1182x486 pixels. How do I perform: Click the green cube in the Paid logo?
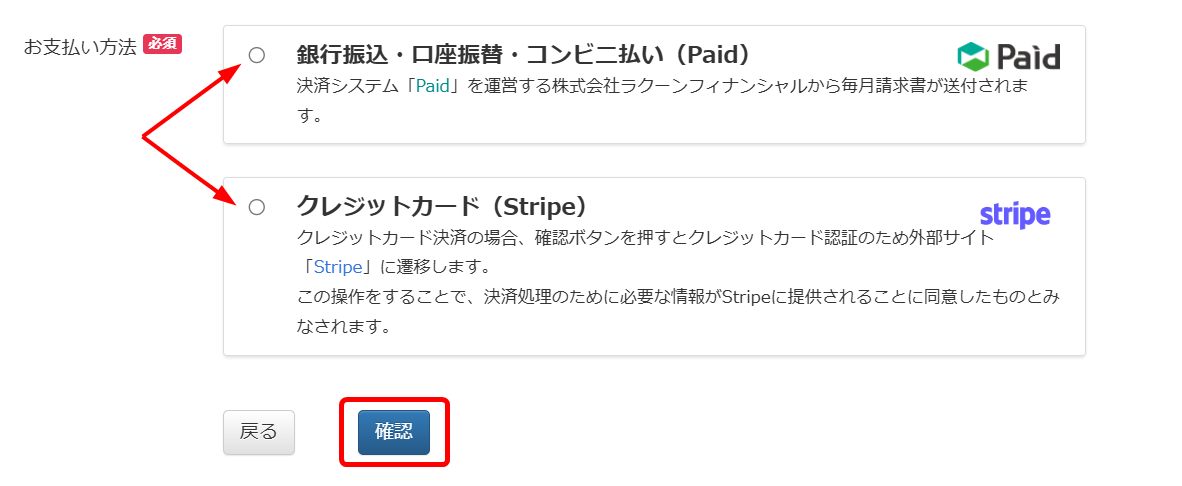973,57
